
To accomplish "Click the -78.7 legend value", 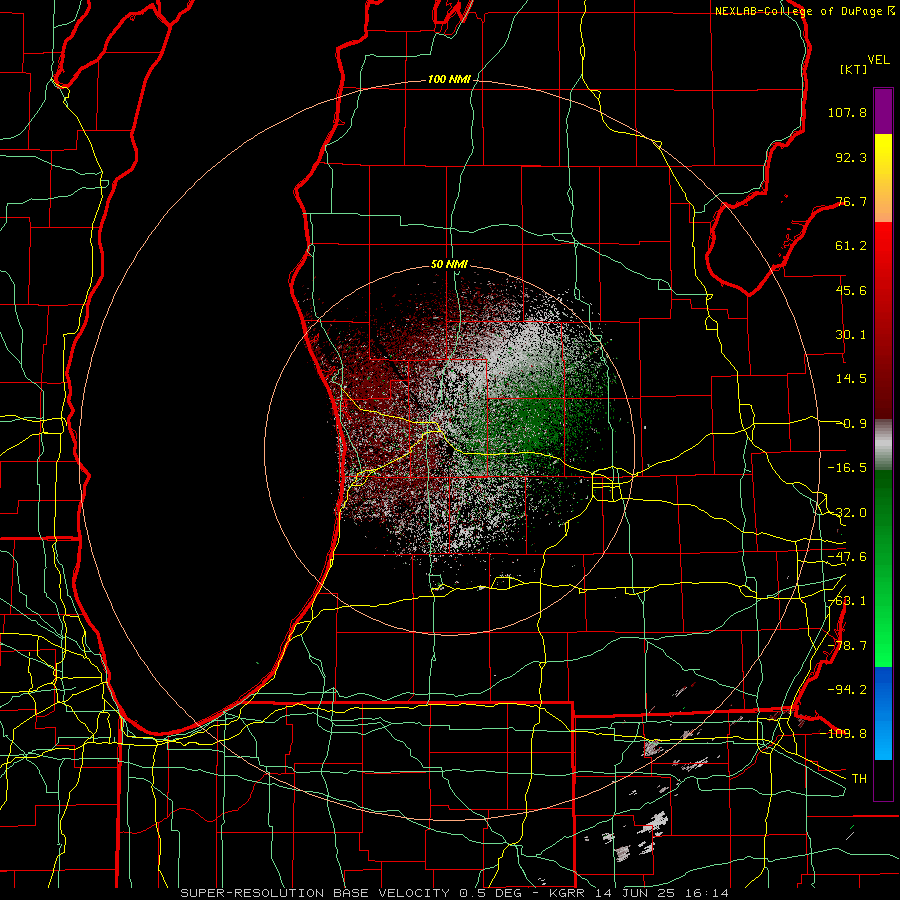I will pyautogui.click(x=847, y=646).
